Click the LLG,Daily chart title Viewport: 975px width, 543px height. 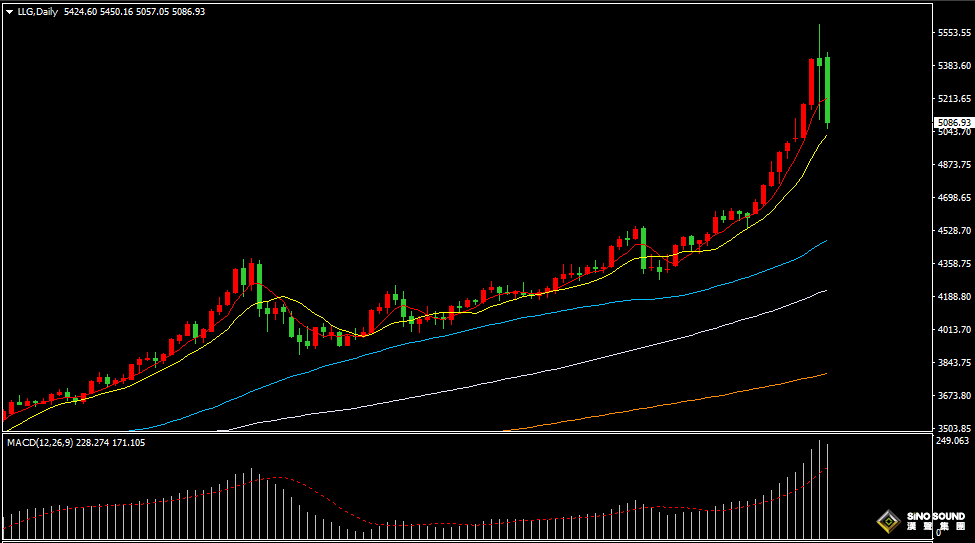(x=37, y=12)
